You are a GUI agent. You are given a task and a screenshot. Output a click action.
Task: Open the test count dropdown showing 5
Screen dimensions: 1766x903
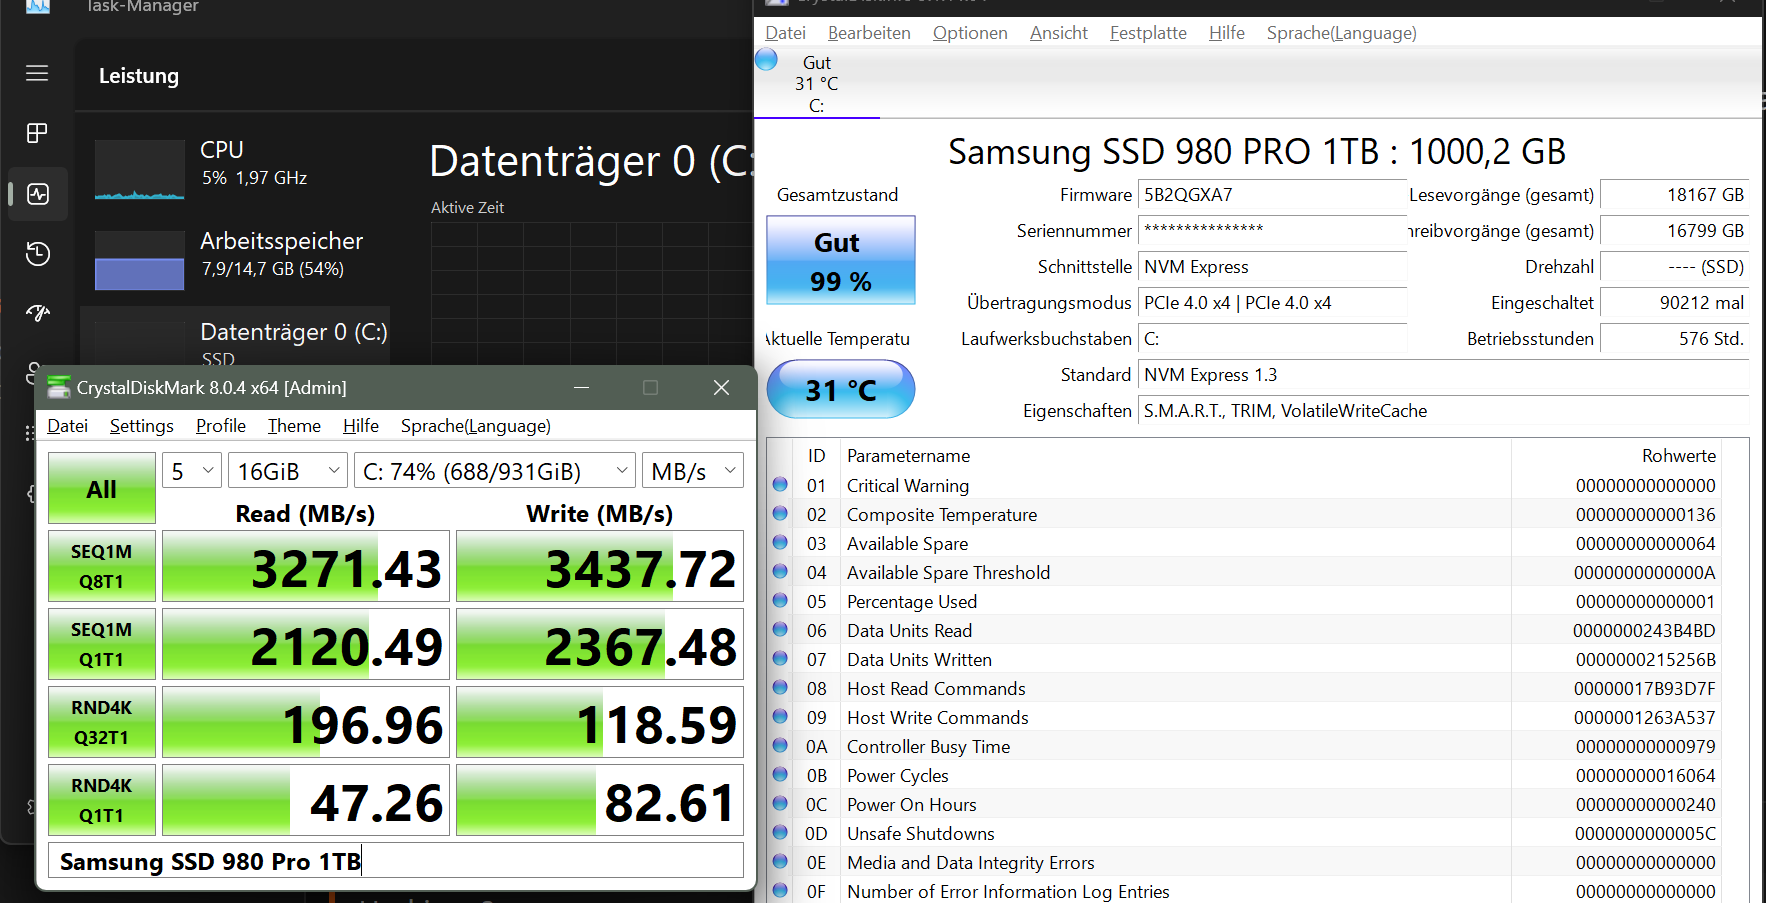[x=192, y=471]
